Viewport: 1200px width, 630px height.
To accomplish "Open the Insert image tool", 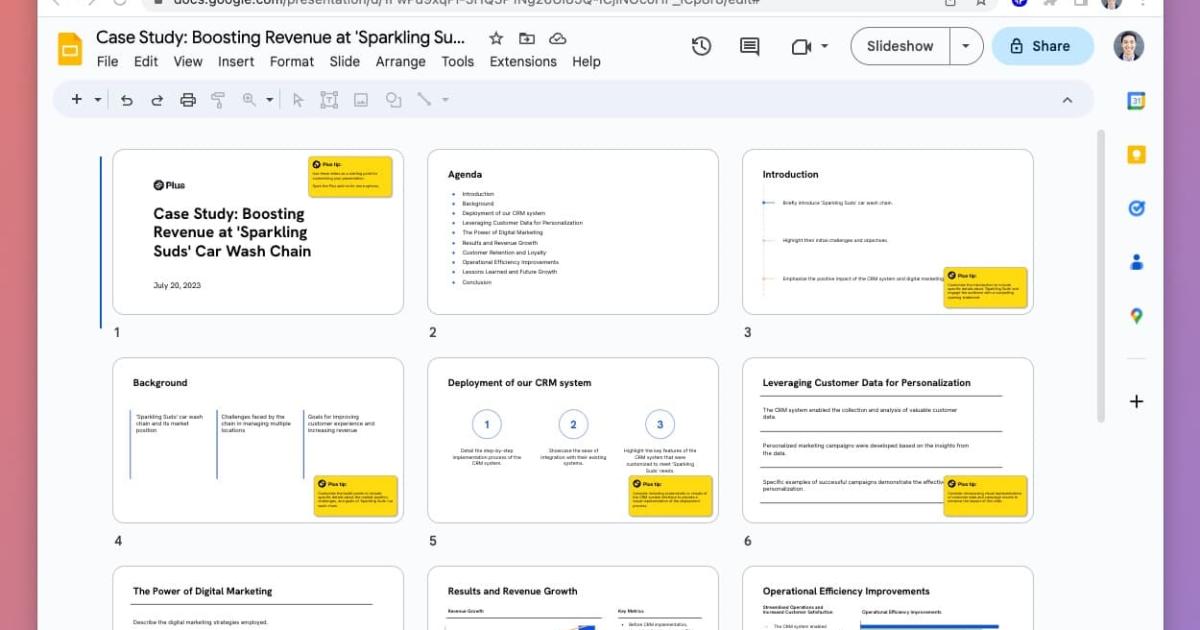I will coord(360,99).
